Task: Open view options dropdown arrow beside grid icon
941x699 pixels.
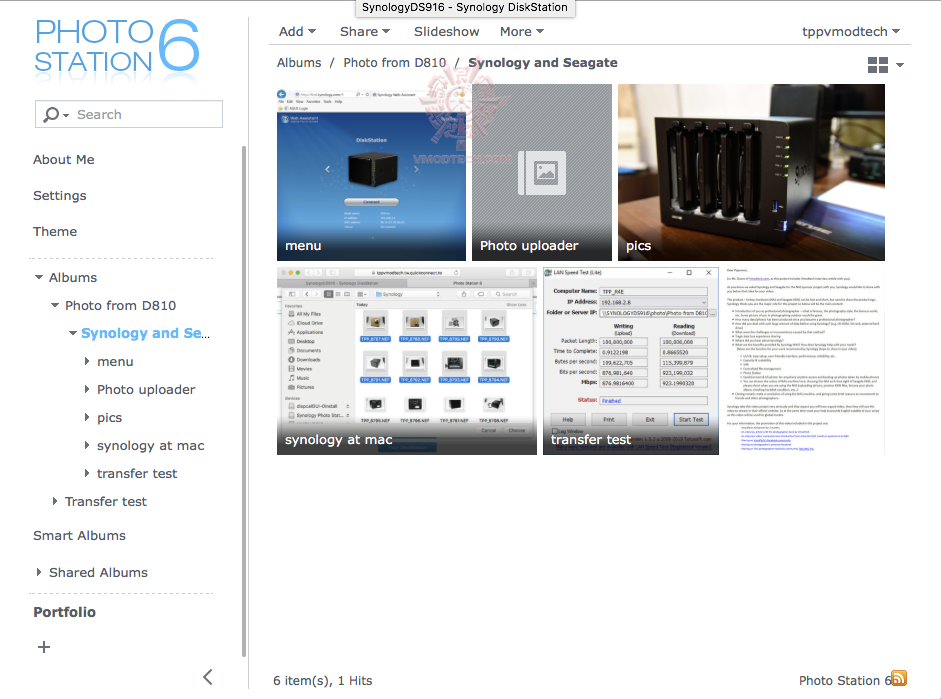Action: click(900, 65)
